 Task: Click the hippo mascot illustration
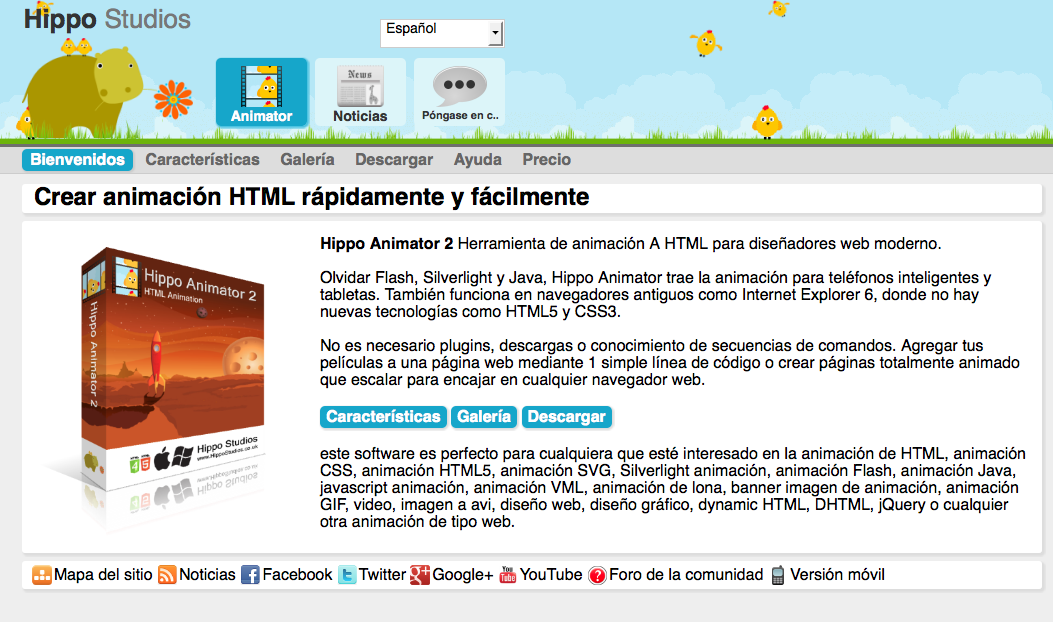click(86, 93)
